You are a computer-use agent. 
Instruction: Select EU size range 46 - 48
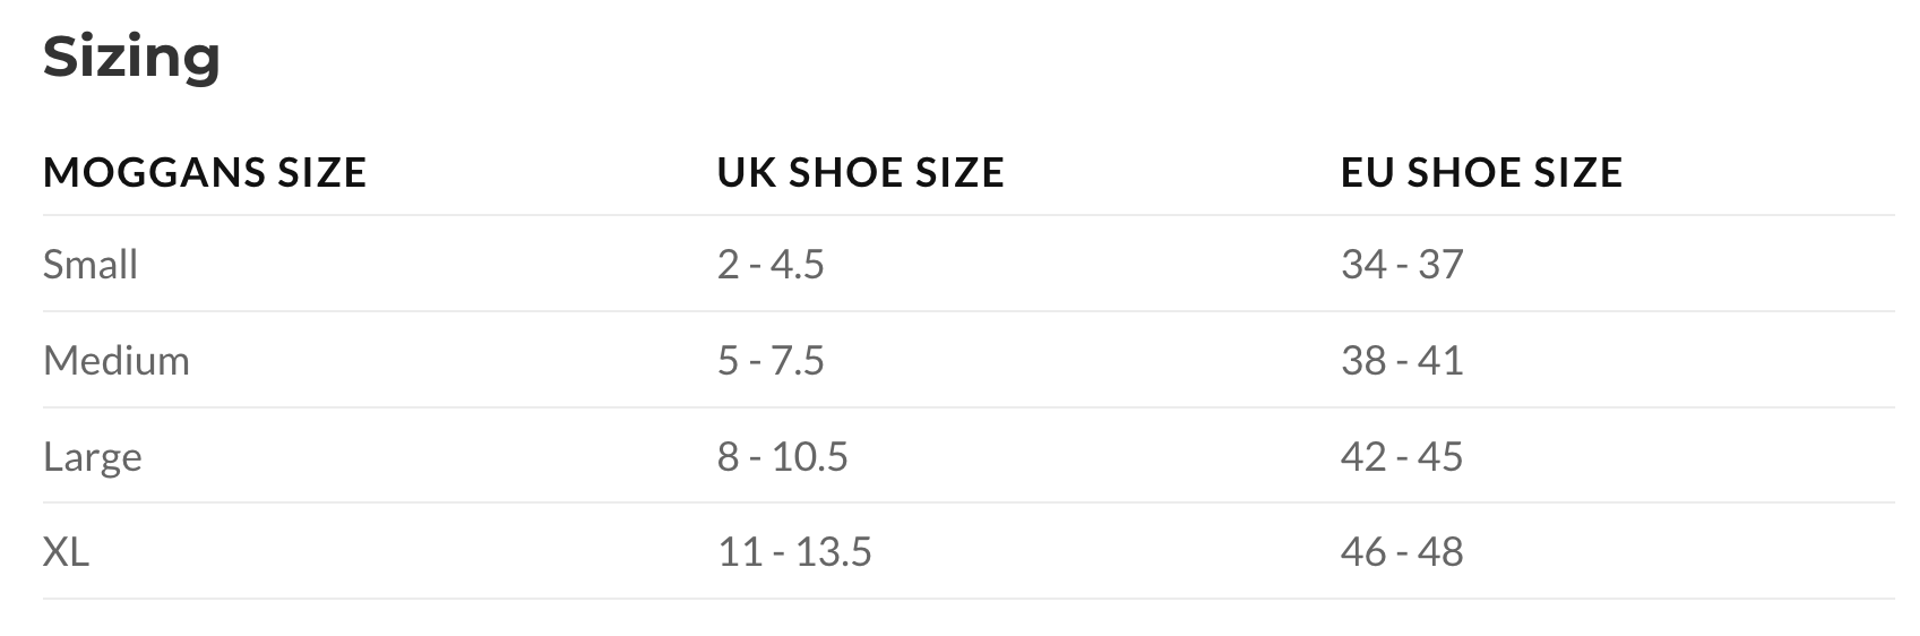[x=1402, y=552]
